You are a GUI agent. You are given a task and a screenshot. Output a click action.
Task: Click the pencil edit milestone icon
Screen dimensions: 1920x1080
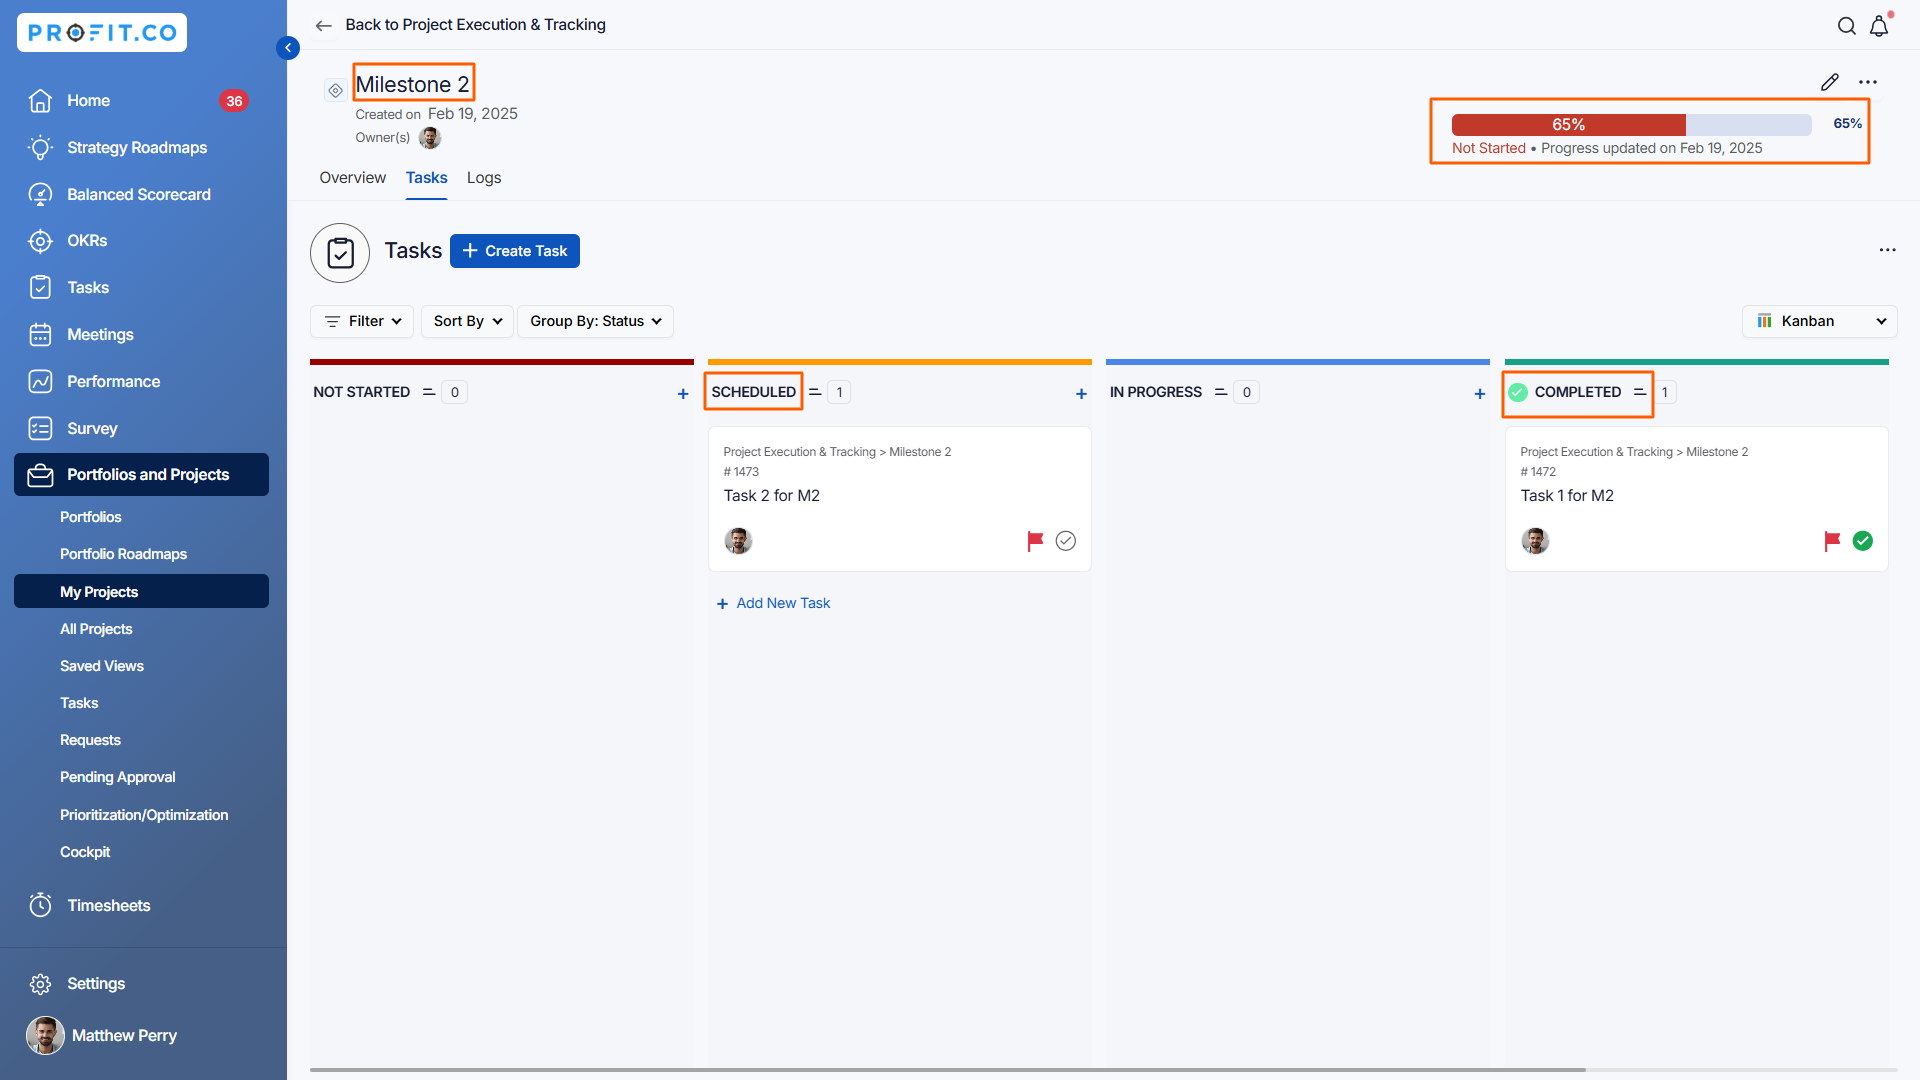[1829, 82]
